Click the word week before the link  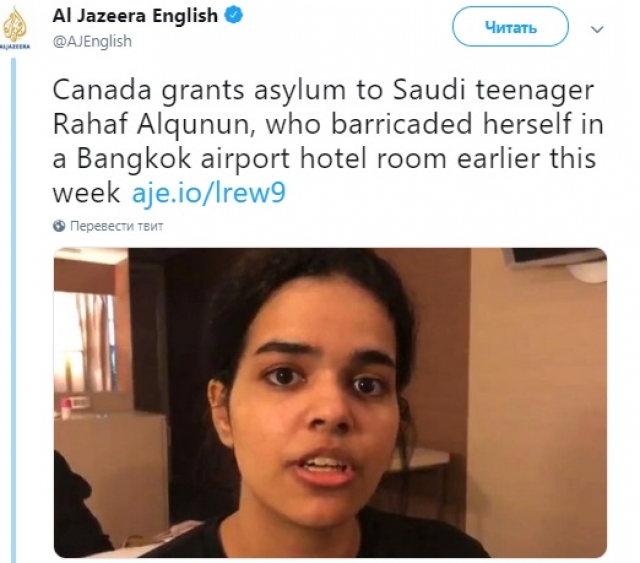86,193
